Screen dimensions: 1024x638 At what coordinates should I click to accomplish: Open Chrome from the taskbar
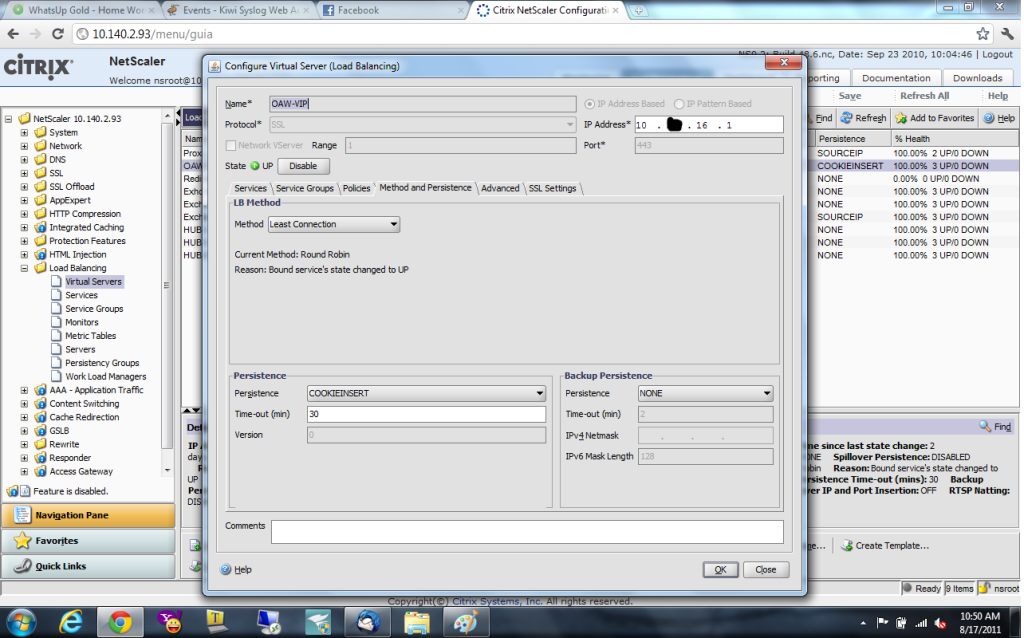pos(120,622)
